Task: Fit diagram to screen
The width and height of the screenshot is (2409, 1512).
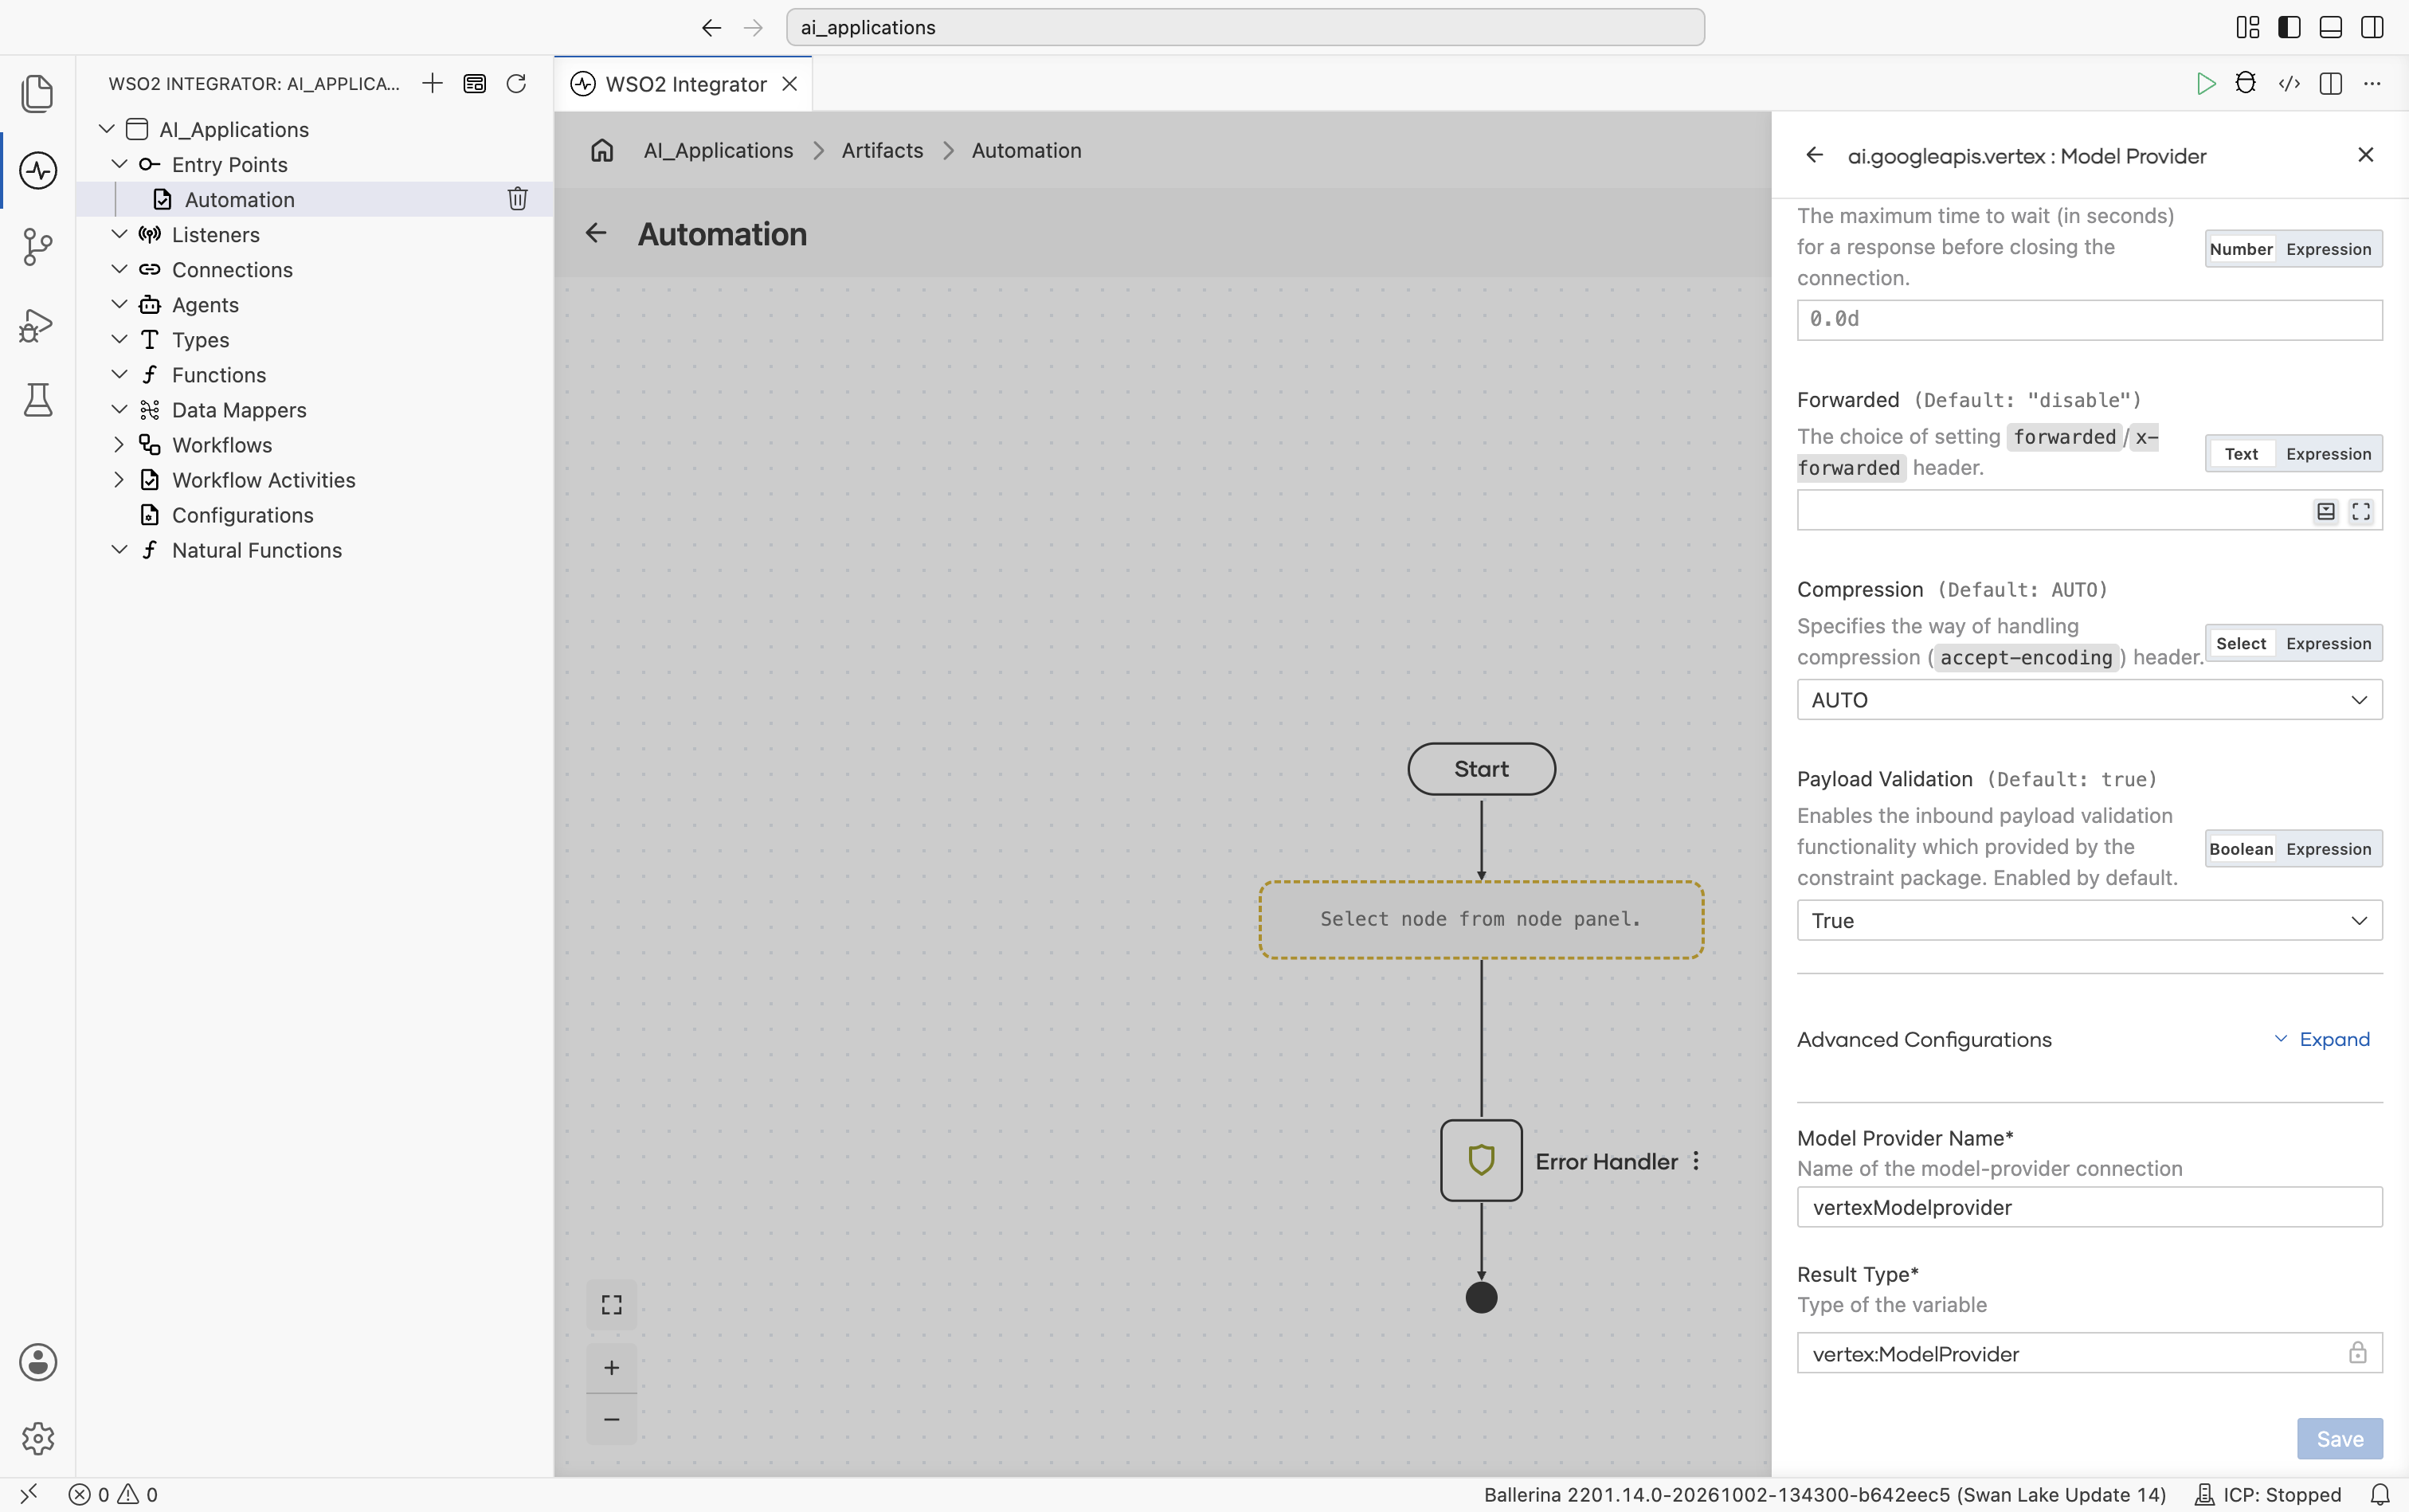Action: pos(611,1305)
